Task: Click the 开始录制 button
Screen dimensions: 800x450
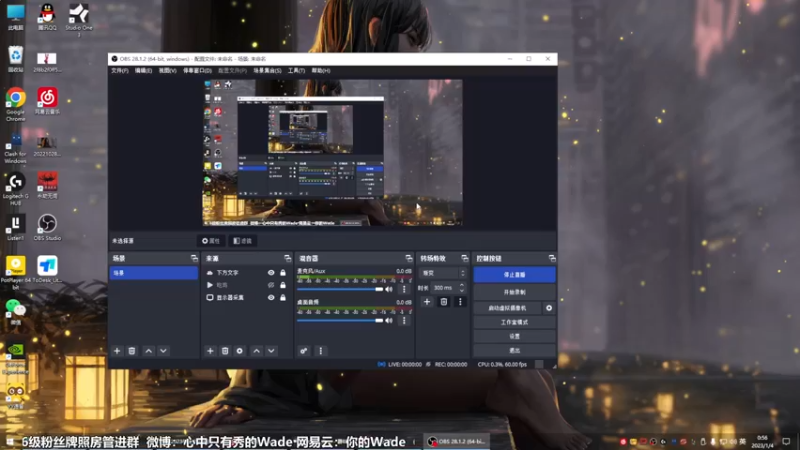Action: [514, 292]
